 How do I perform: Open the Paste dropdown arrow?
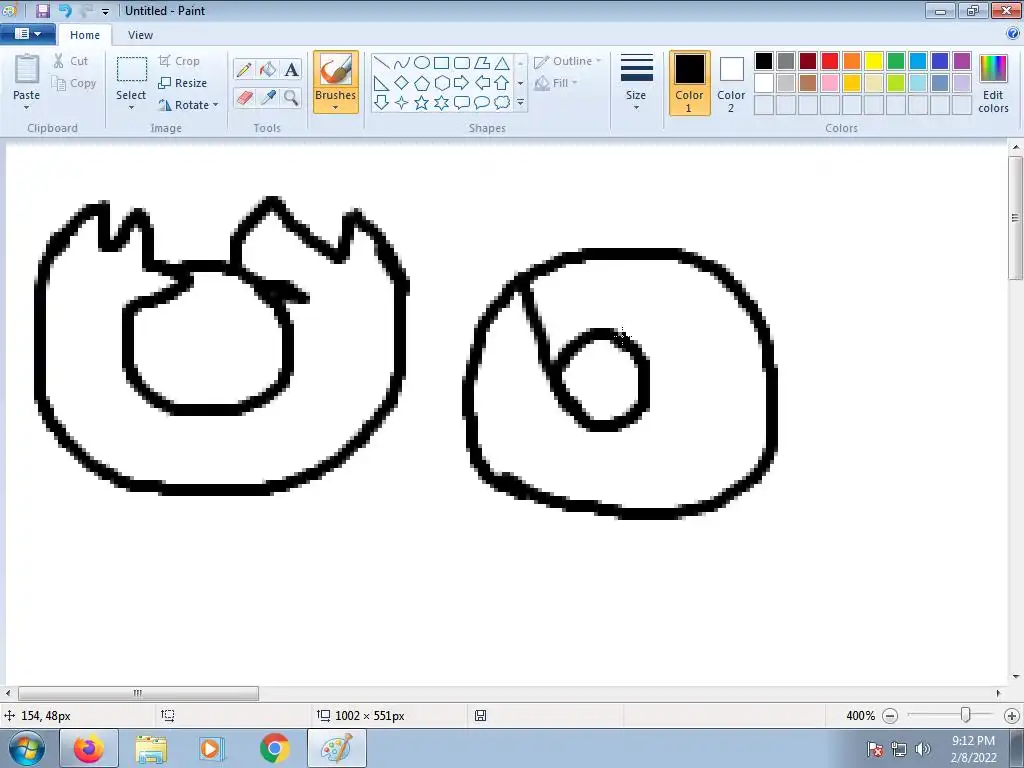[x=27, y=108]
